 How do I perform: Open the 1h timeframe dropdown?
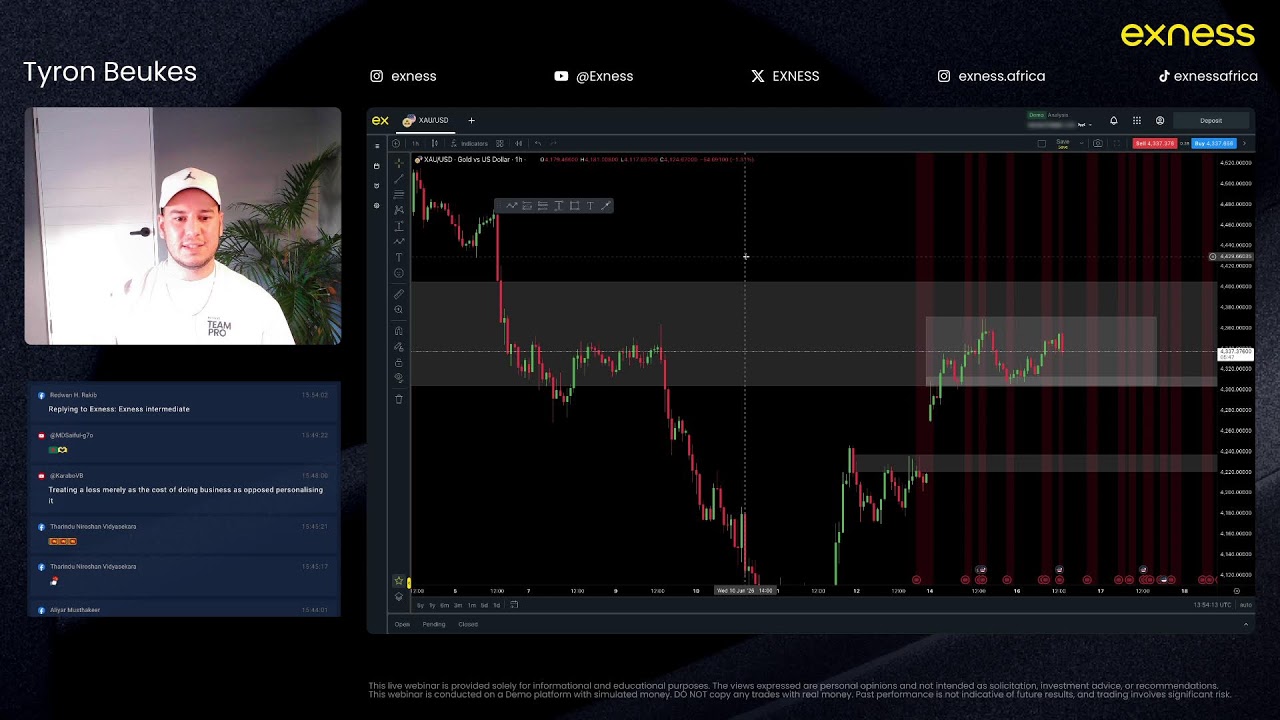416,143
